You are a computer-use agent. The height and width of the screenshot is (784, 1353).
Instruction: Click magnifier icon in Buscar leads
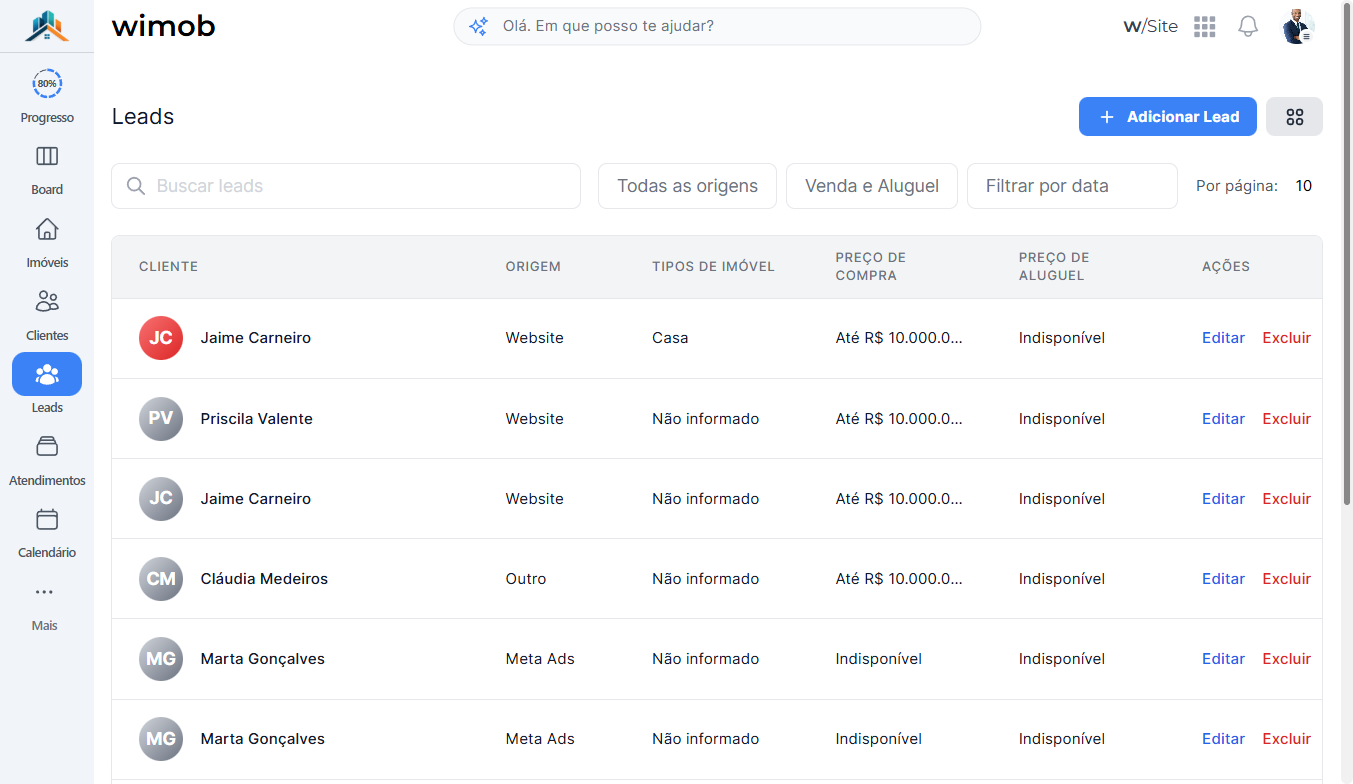[136, 186]
